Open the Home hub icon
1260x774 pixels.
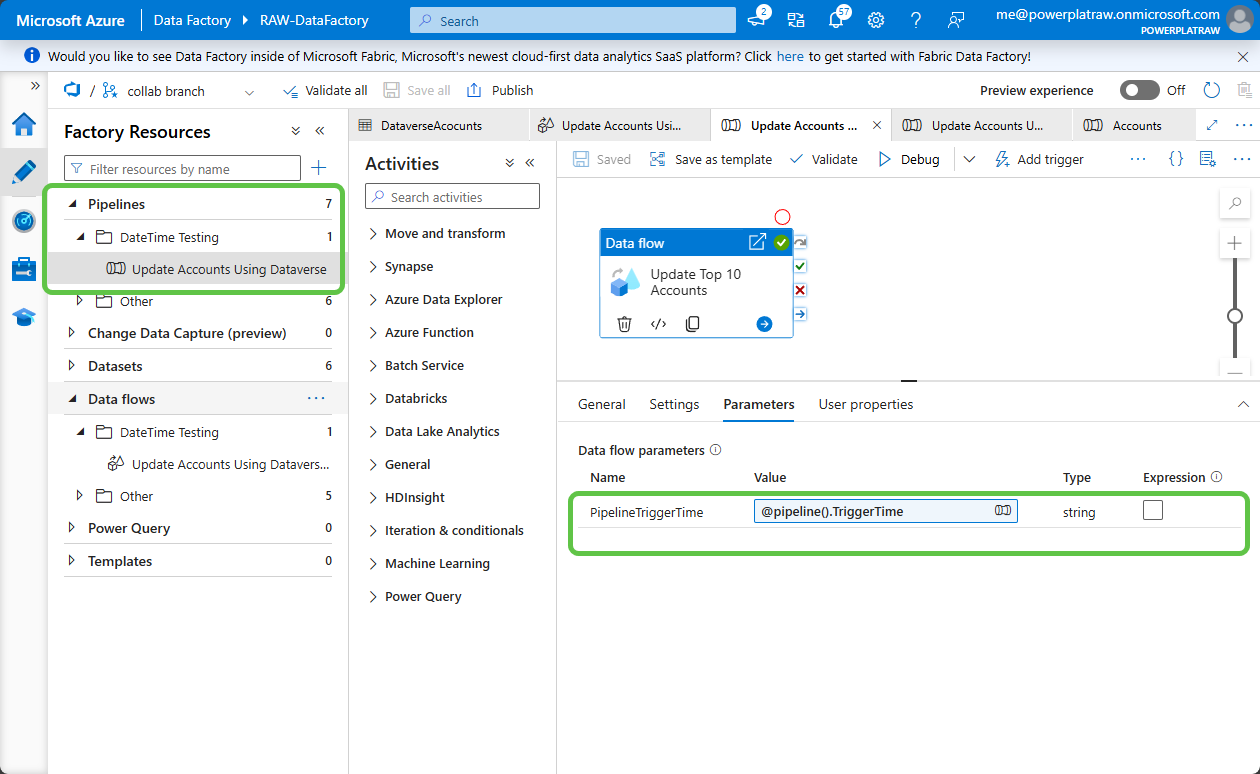tap(24, 125)
